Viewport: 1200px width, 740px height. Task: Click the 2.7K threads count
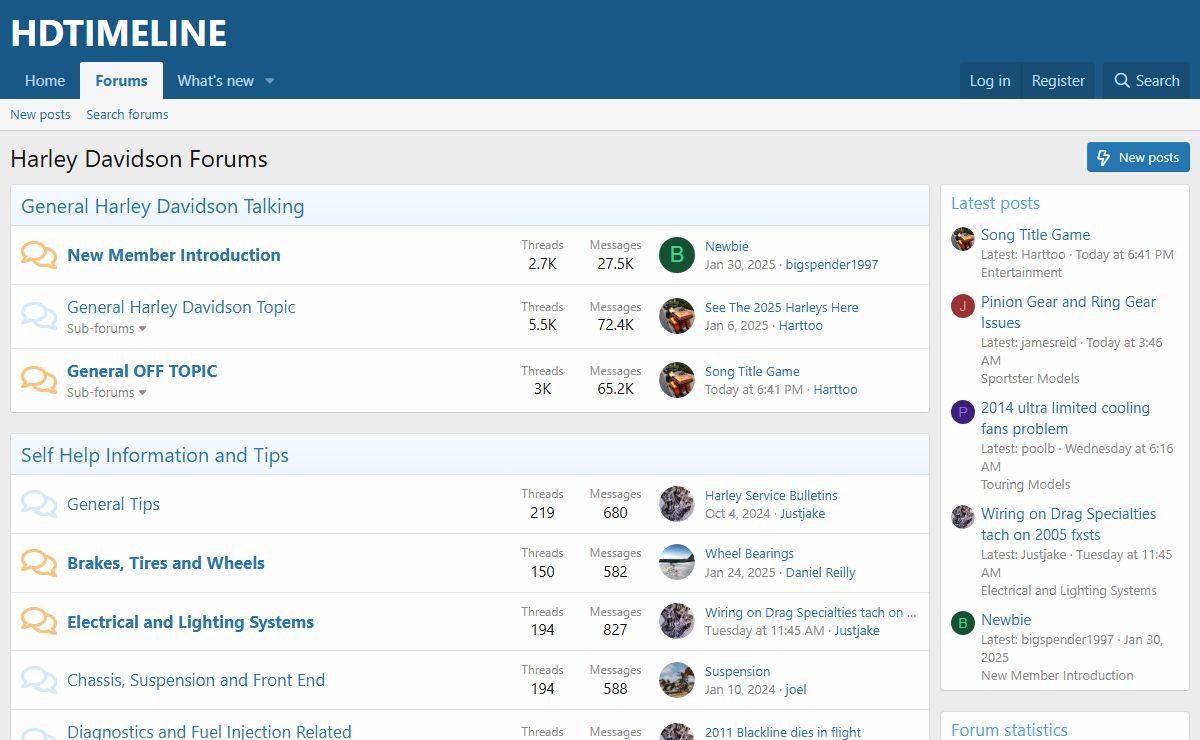click(x=542, y=264)
